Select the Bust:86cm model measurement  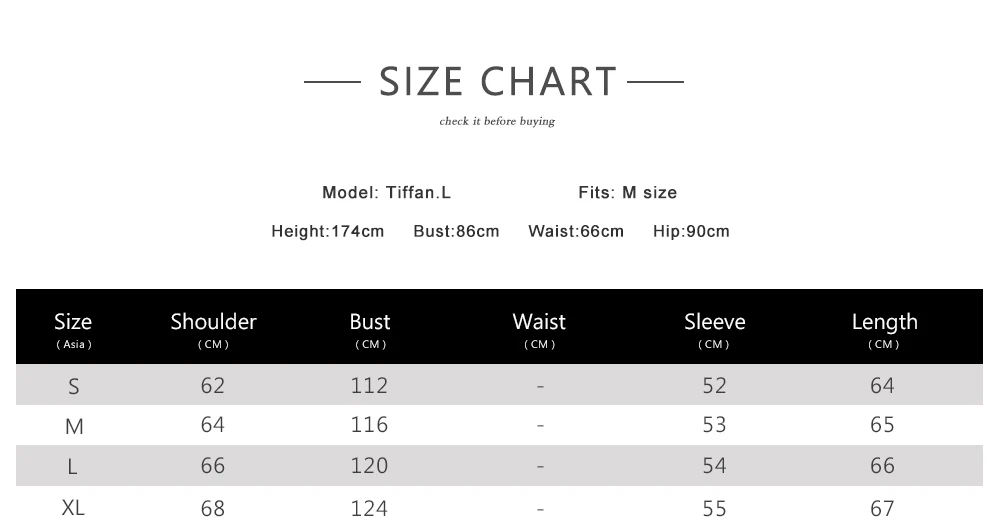click(x=456, y=231)
